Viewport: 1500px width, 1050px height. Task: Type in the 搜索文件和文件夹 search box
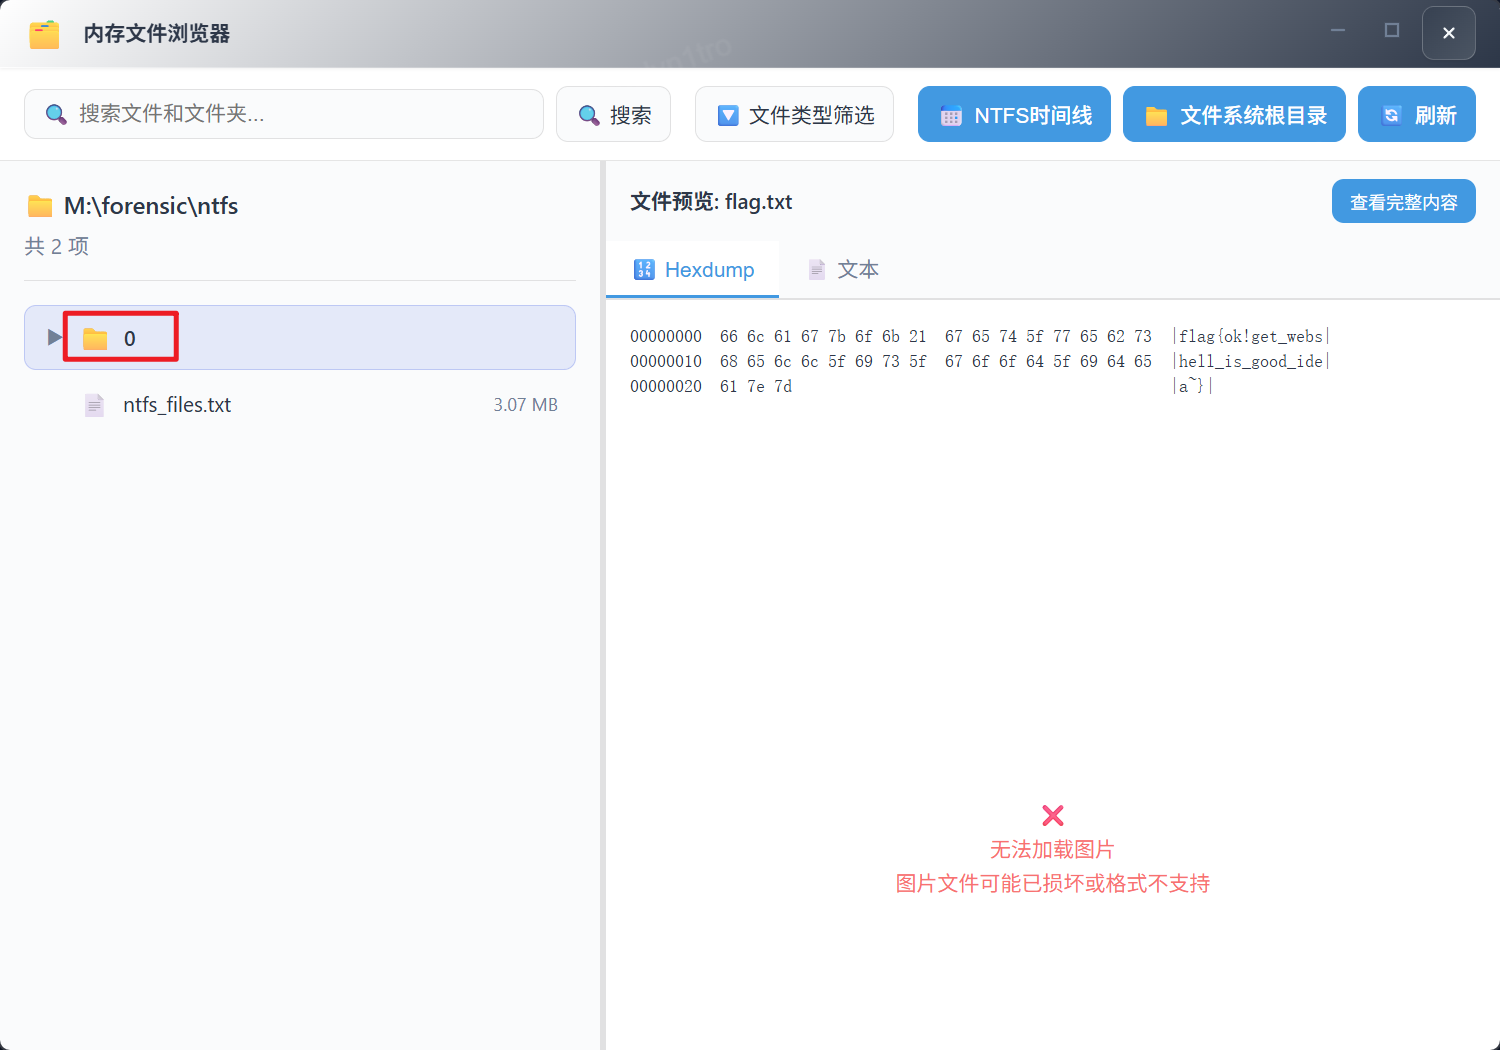(300, 114)
